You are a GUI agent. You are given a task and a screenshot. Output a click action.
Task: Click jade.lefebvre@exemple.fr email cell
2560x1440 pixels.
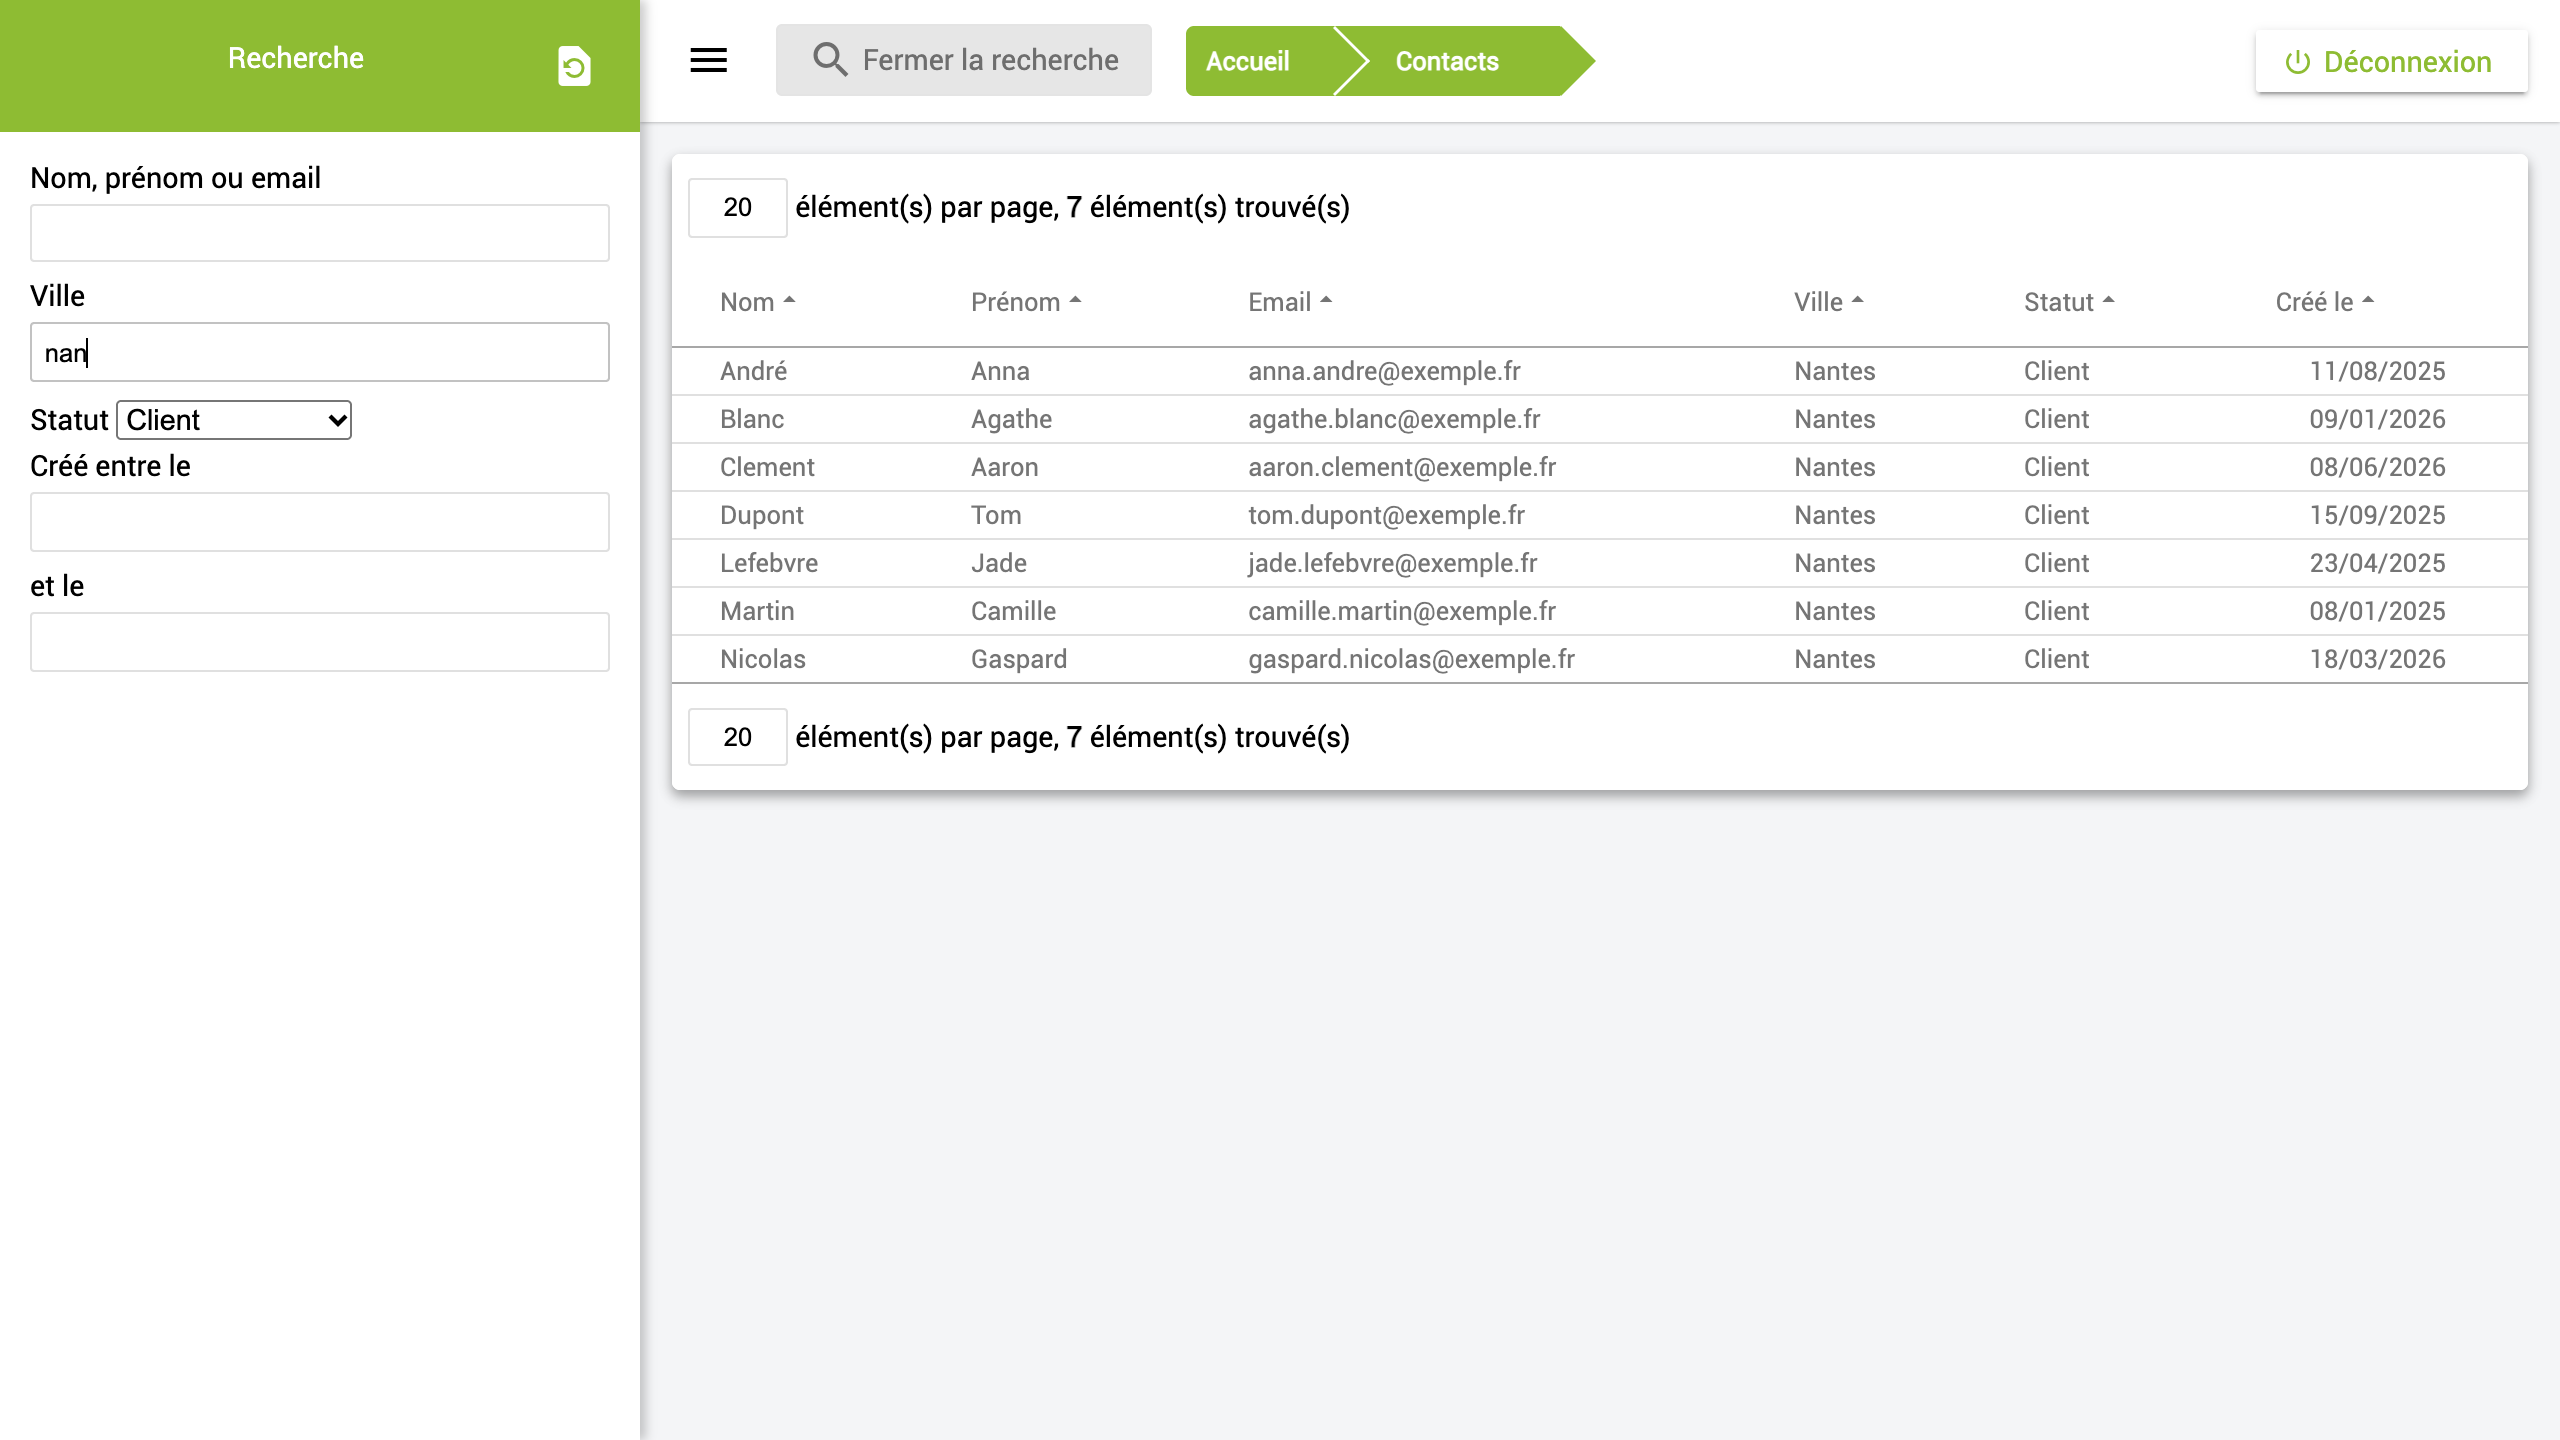click(1392, 563)
